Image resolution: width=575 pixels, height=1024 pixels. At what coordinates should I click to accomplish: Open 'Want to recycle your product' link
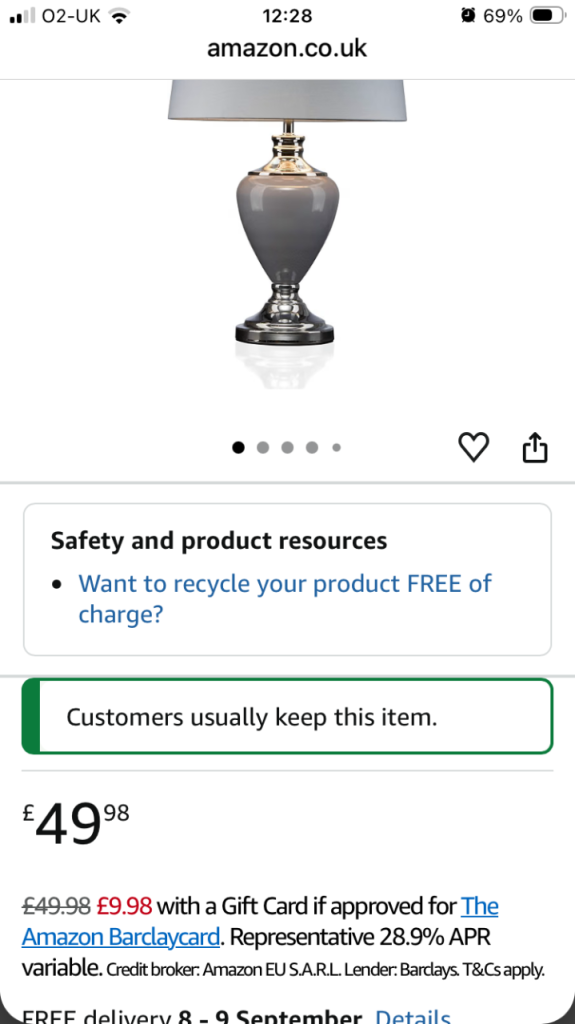[x=285, y=598]
